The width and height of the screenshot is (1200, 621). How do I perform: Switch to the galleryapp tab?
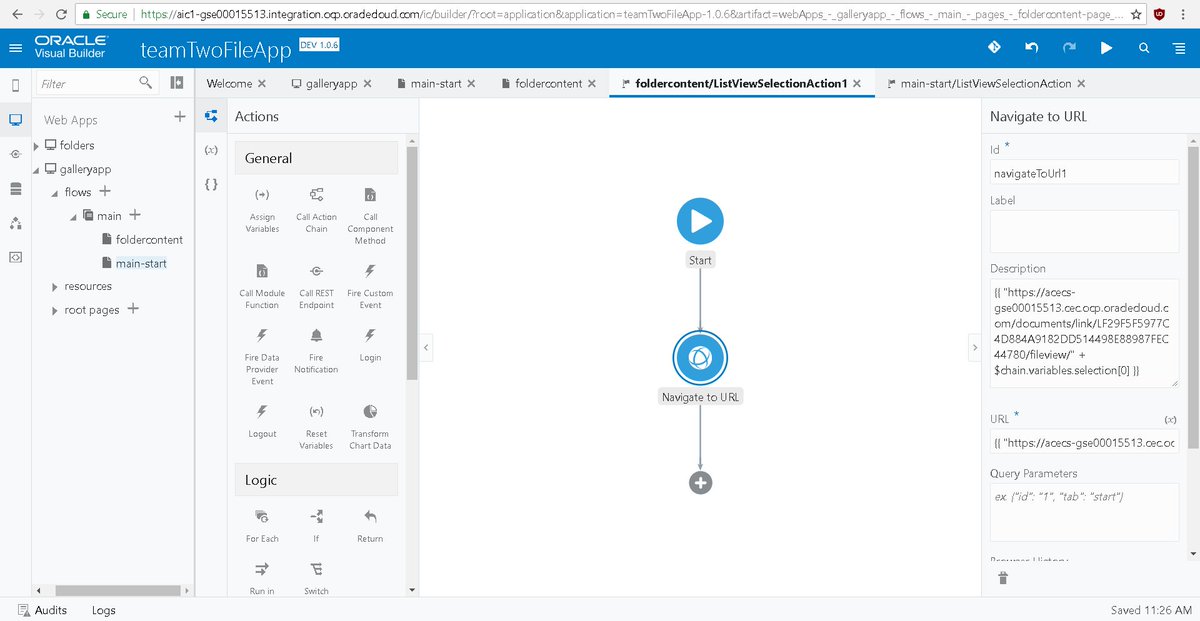331,84
